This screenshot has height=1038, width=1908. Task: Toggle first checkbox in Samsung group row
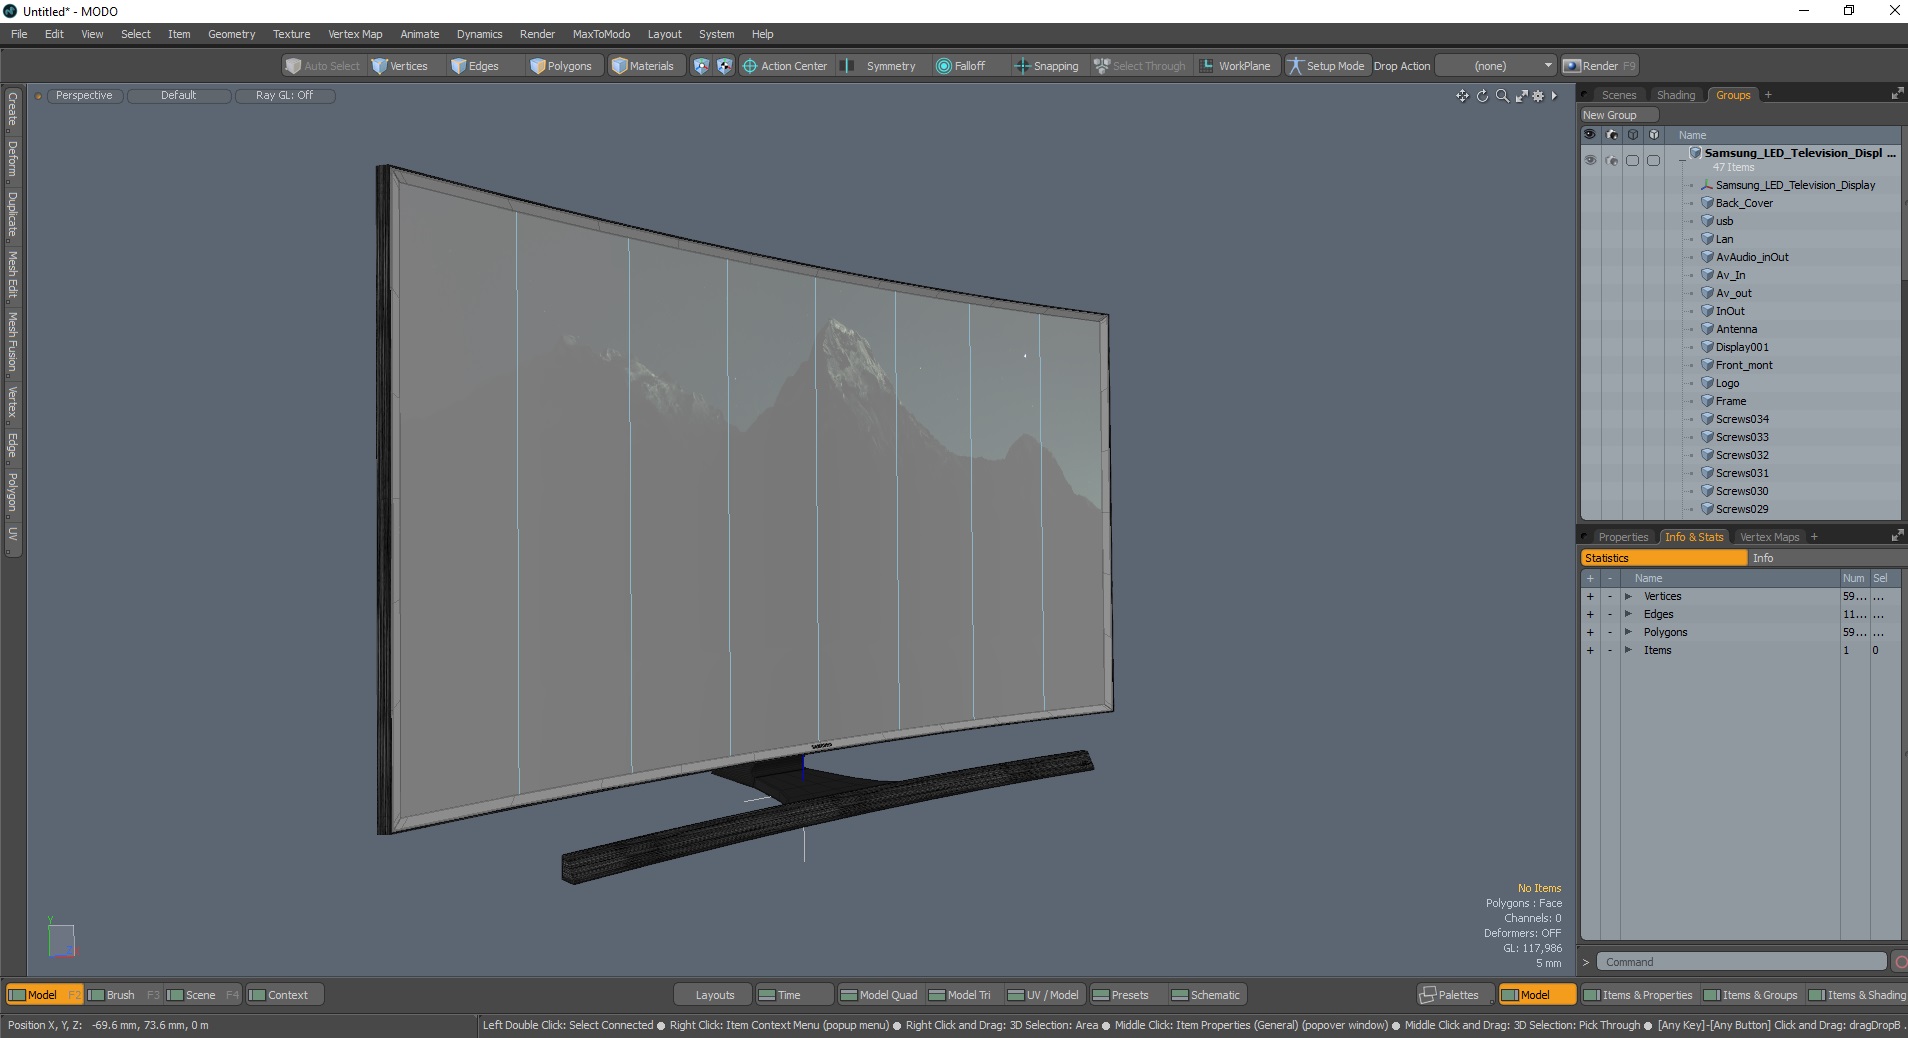1632,160
